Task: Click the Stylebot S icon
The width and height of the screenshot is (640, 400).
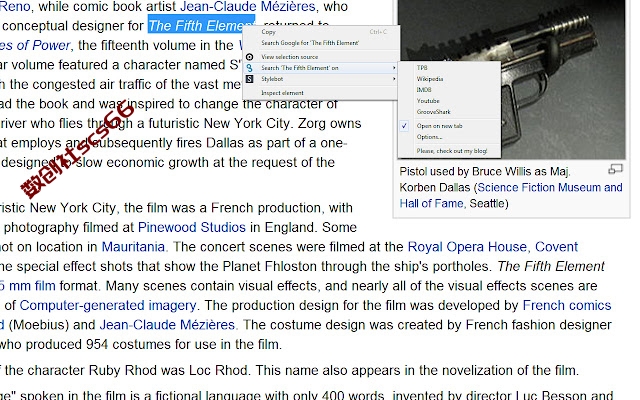Action: point(249,79)
